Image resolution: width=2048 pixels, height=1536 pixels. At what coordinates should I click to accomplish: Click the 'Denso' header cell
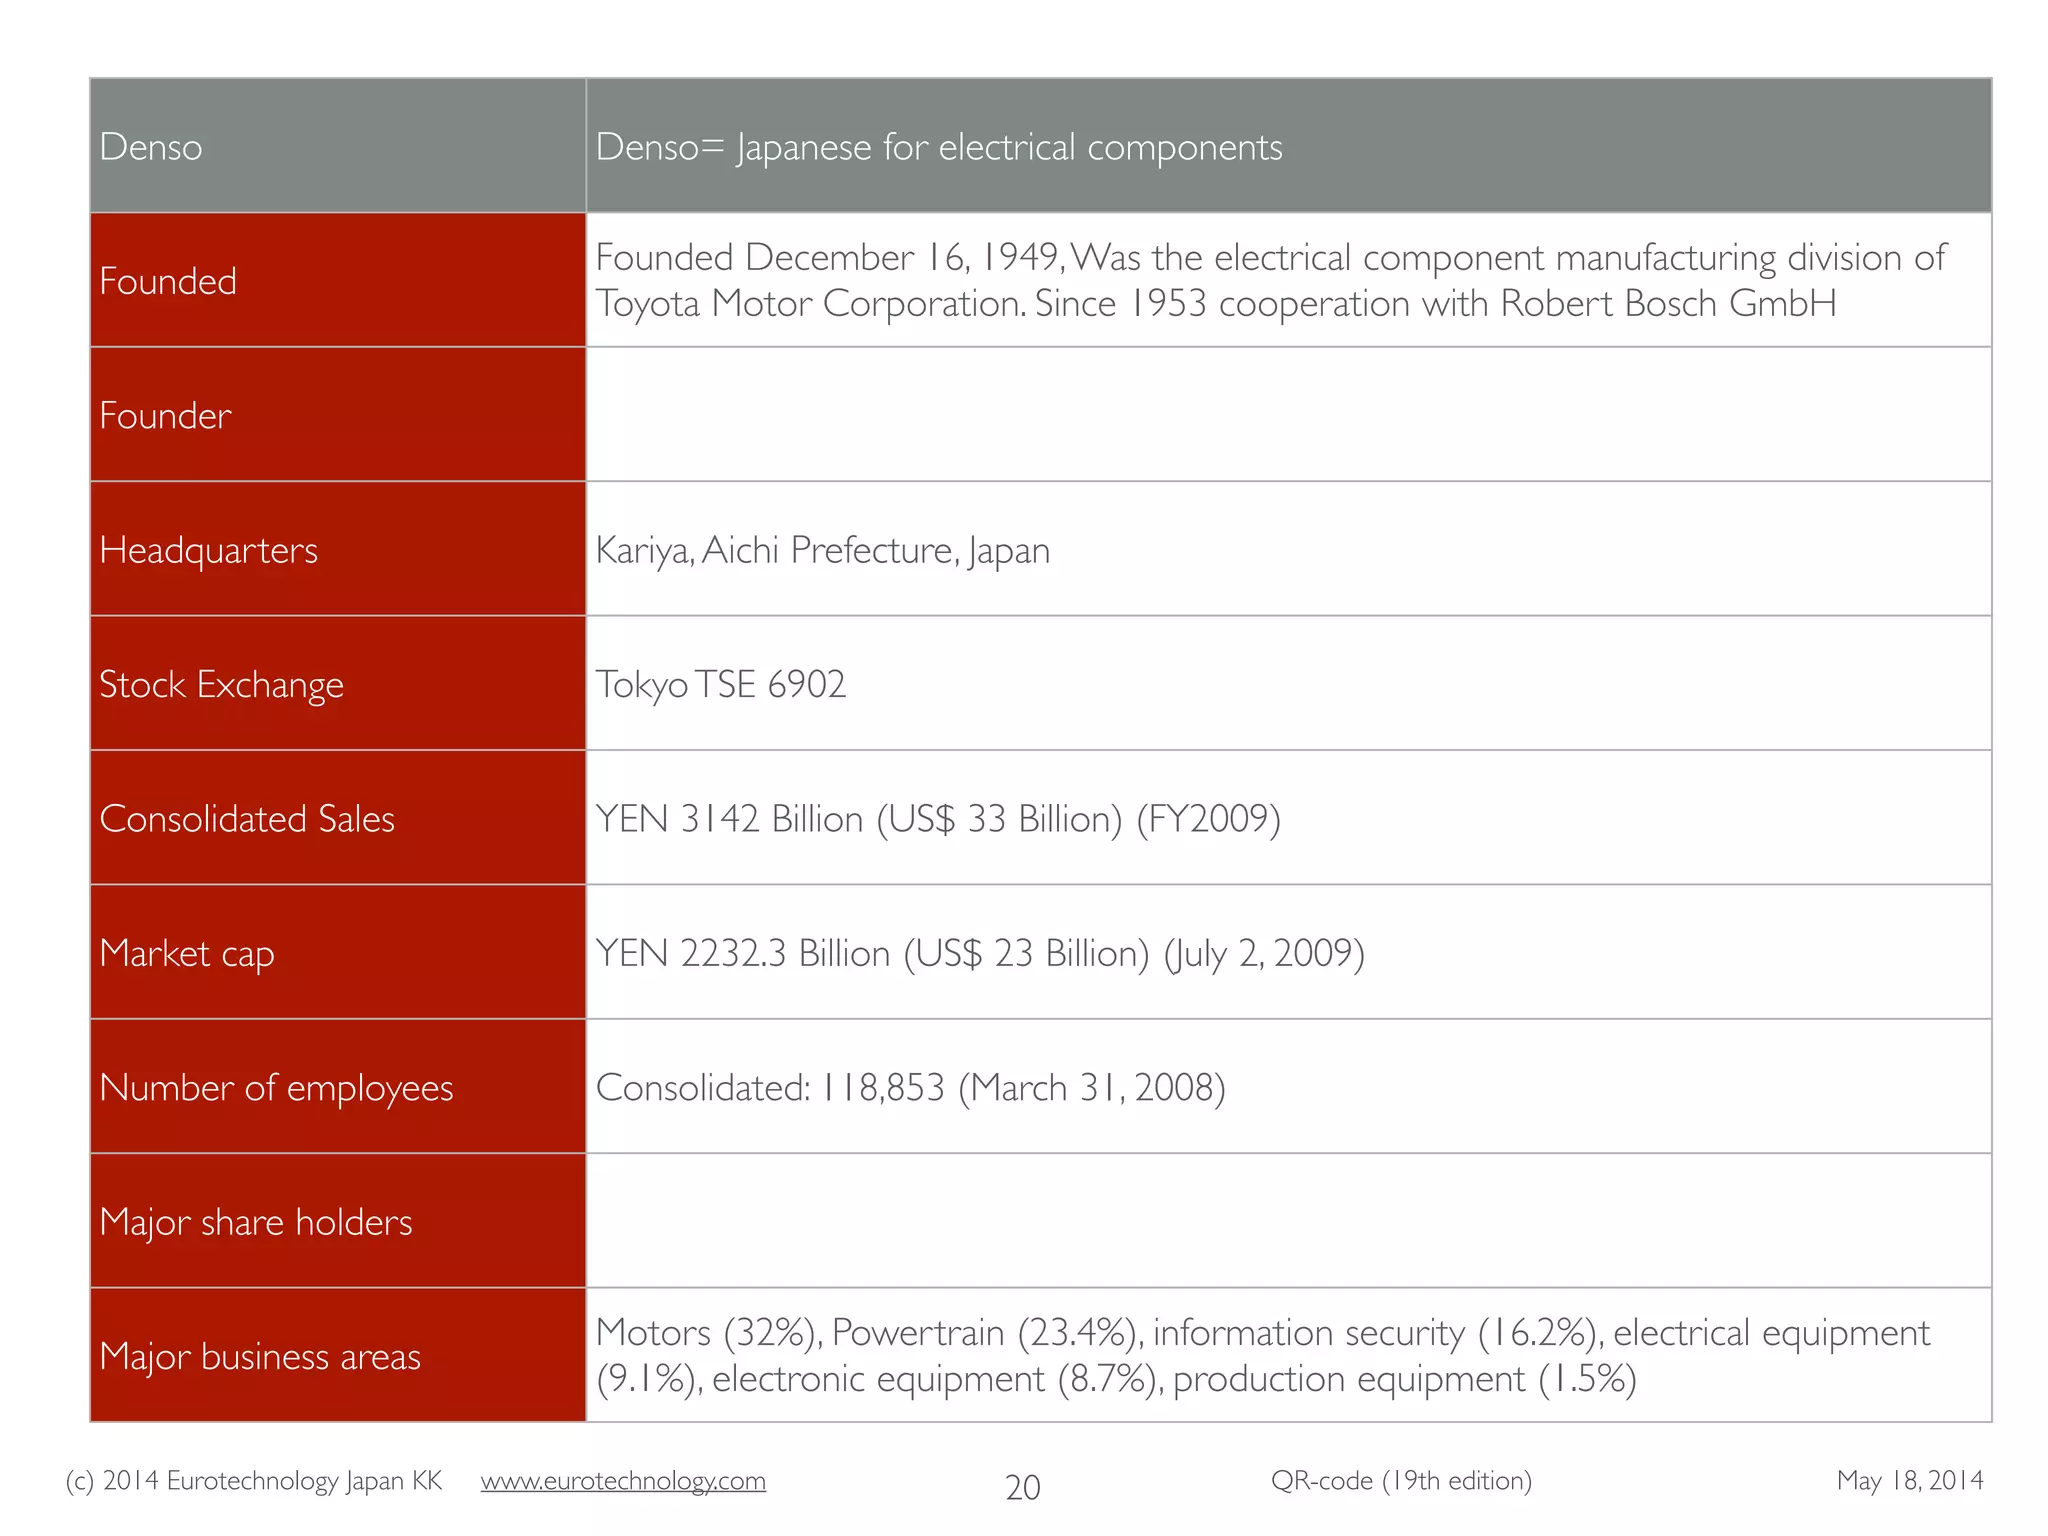click(x=338, y=146)
